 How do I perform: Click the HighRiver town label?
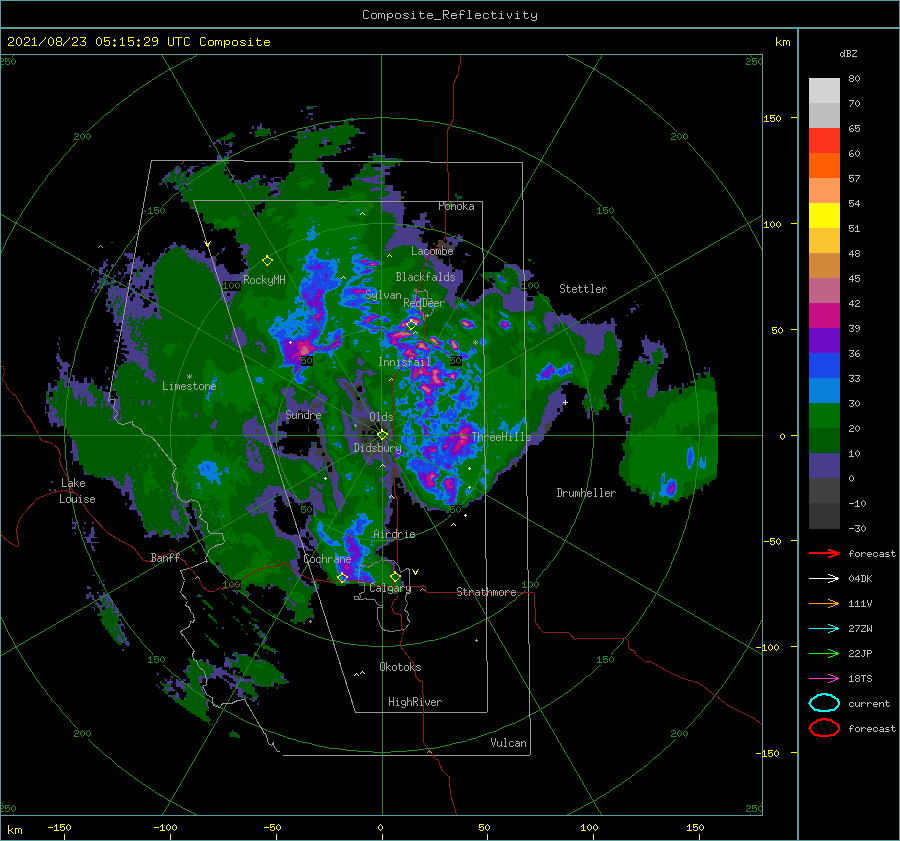pyautogui.click(x=415, y=702)
